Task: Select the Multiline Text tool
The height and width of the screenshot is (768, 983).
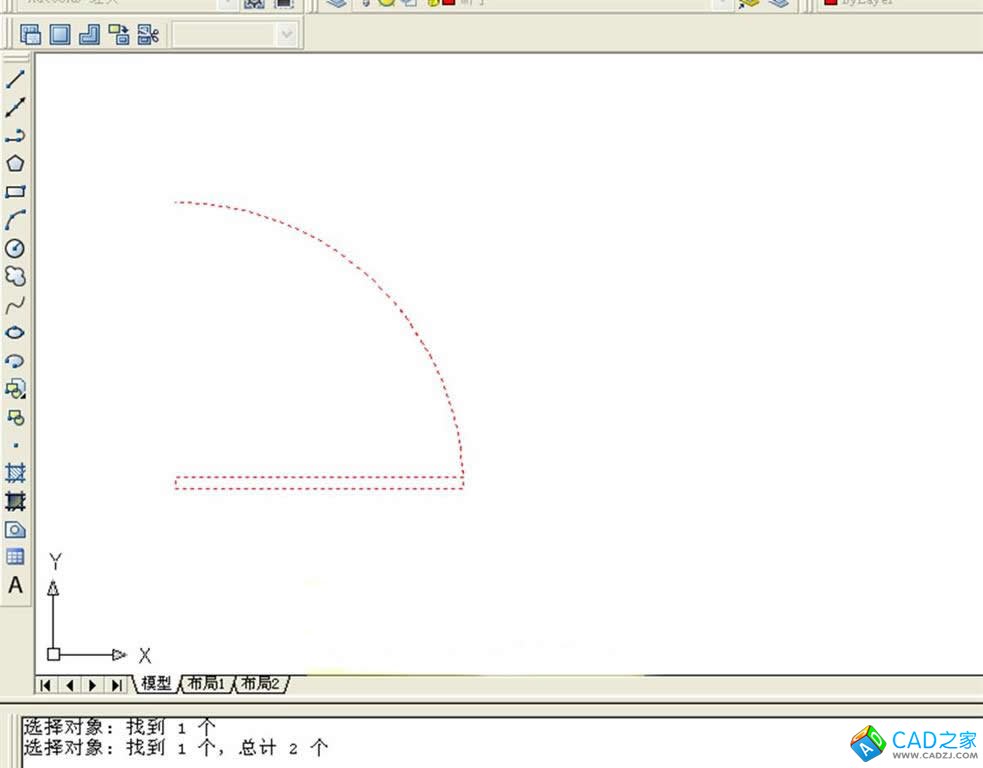Action: pyautogui.click(x=15, y=586)
